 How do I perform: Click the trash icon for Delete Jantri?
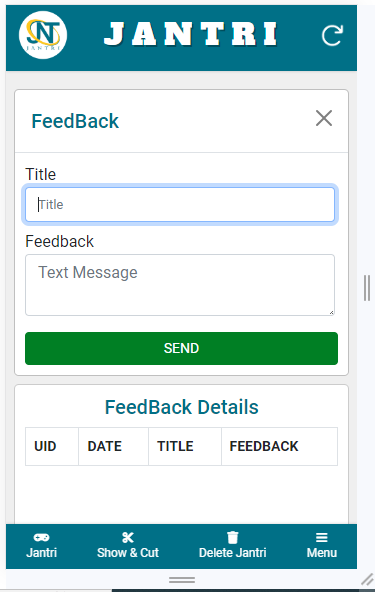[x=233, y=537]
